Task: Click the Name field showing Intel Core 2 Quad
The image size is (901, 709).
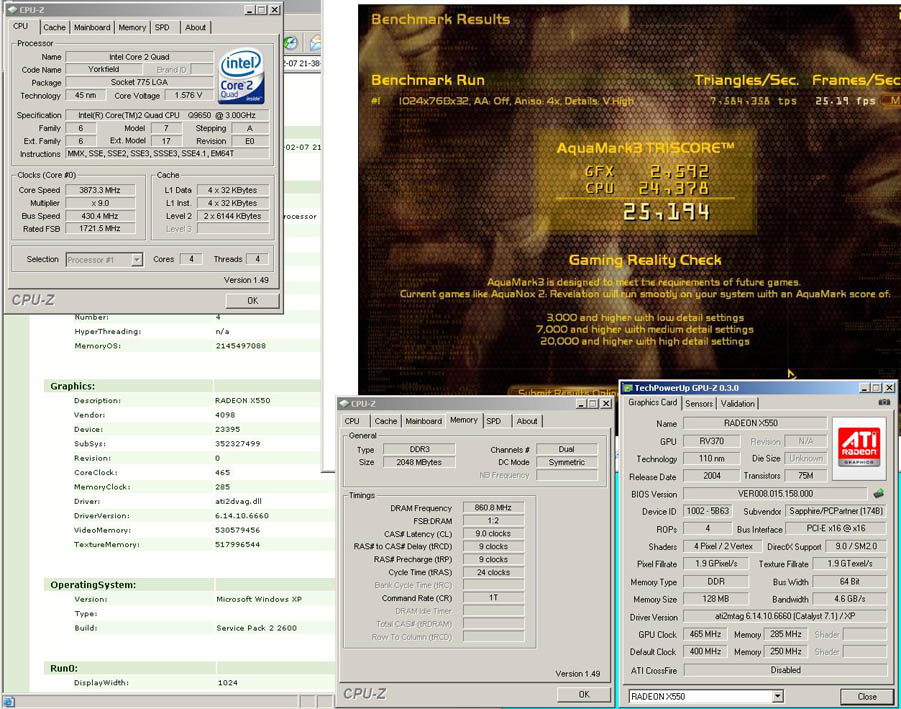Action: 139,57
